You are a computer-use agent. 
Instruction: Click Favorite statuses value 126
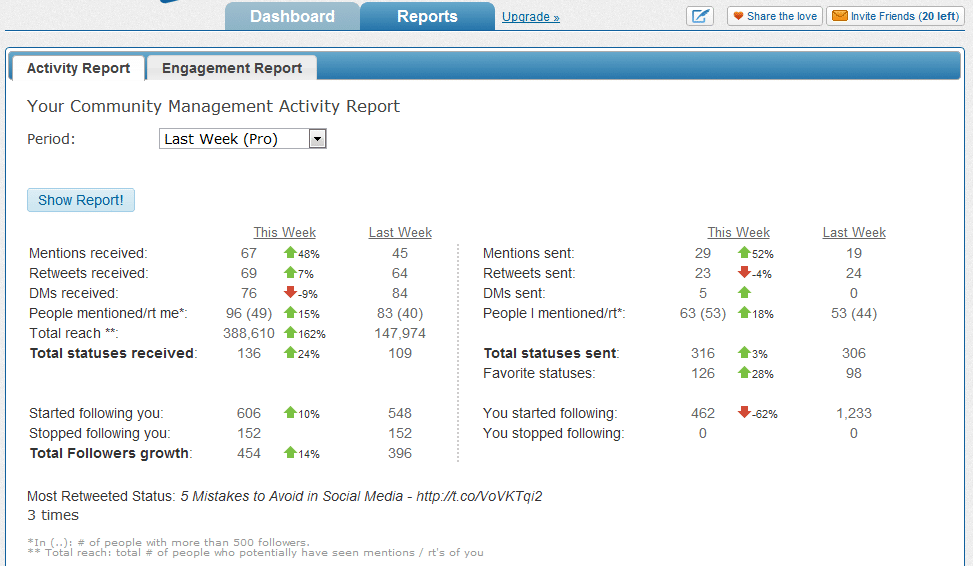coord(703,373)
